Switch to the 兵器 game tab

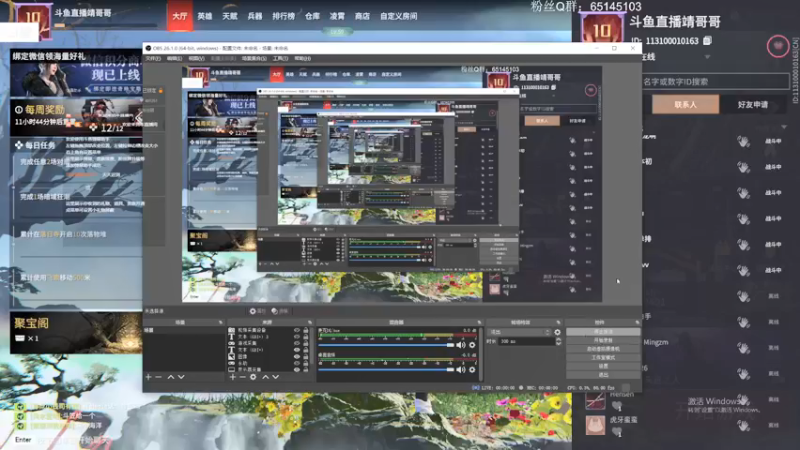255,16
